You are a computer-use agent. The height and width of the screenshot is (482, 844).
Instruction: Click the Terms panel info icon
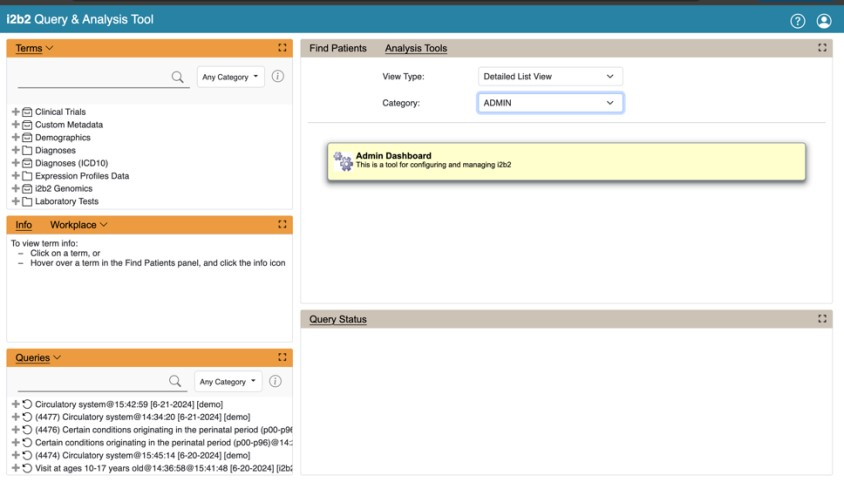[278, 77]
